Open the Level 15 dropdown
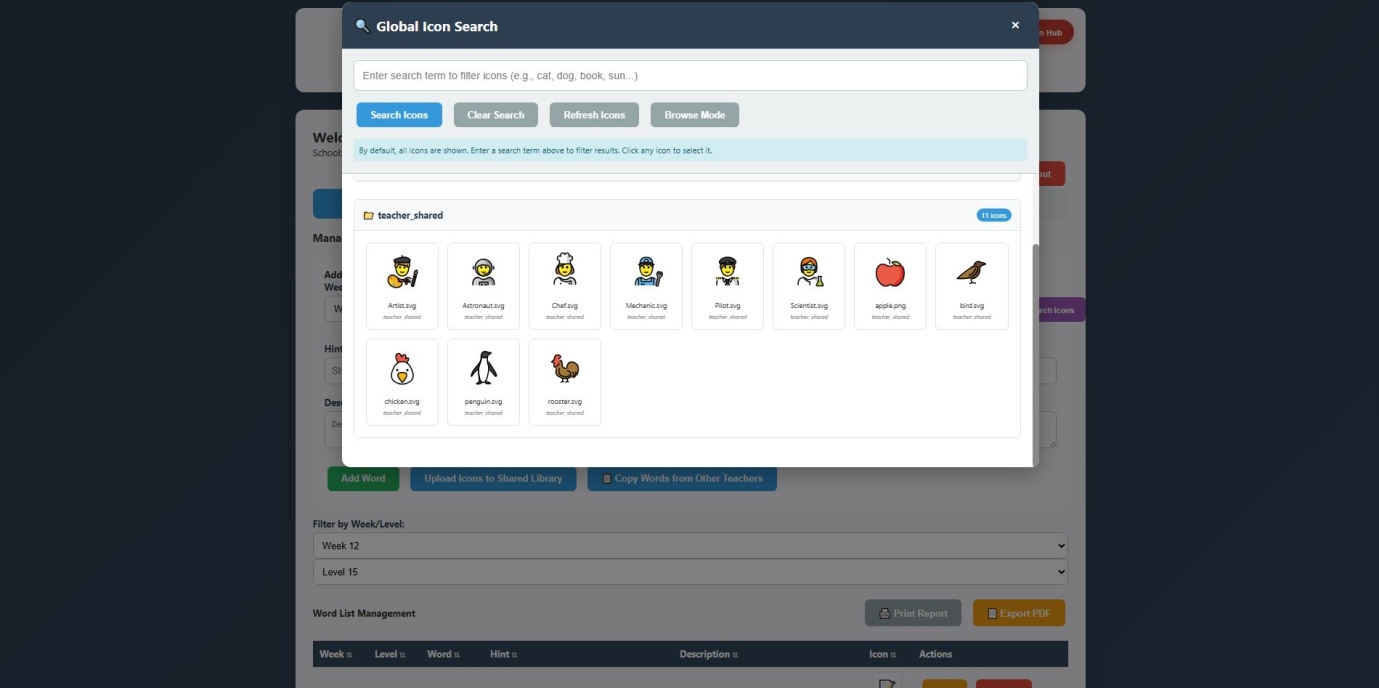The image size is (1379, 688). coord(690,572)
